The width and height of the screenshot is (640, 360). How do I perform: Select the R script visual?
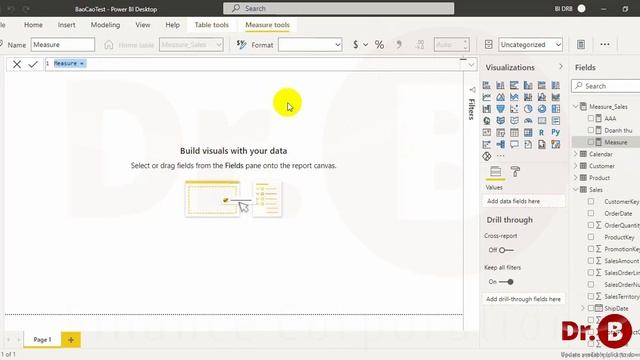(542, 133)
